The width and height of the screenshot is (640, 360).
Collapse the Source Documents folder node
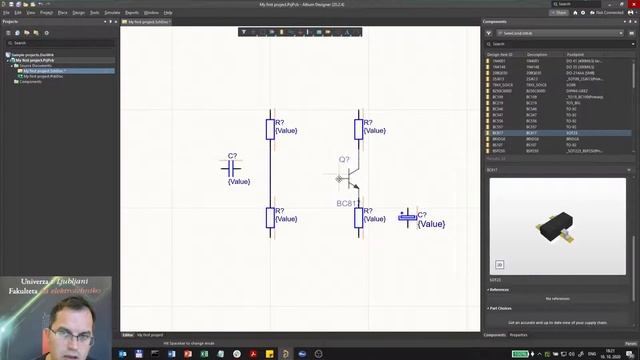(x=12, y=66)
